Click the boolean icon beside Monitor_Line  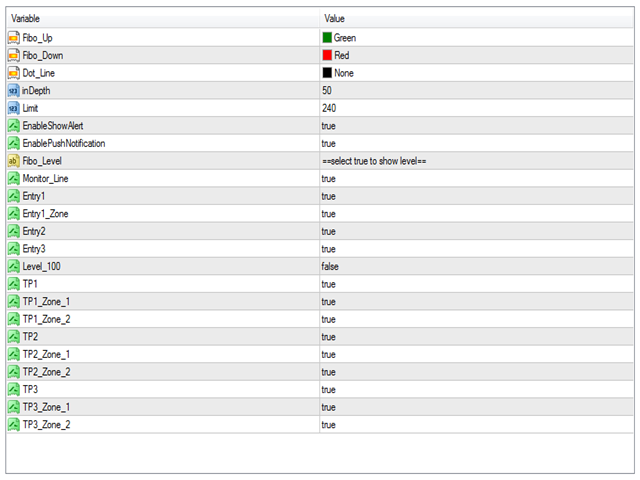click(13, 178)
